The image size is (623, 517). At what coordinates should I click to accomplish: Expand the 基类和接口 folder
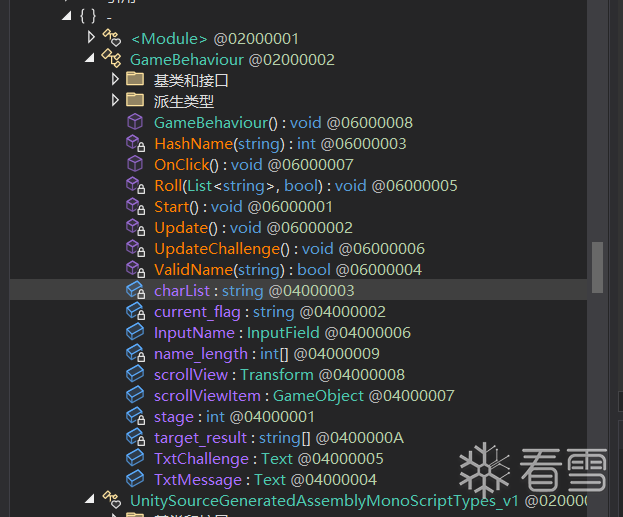(115, 79)
